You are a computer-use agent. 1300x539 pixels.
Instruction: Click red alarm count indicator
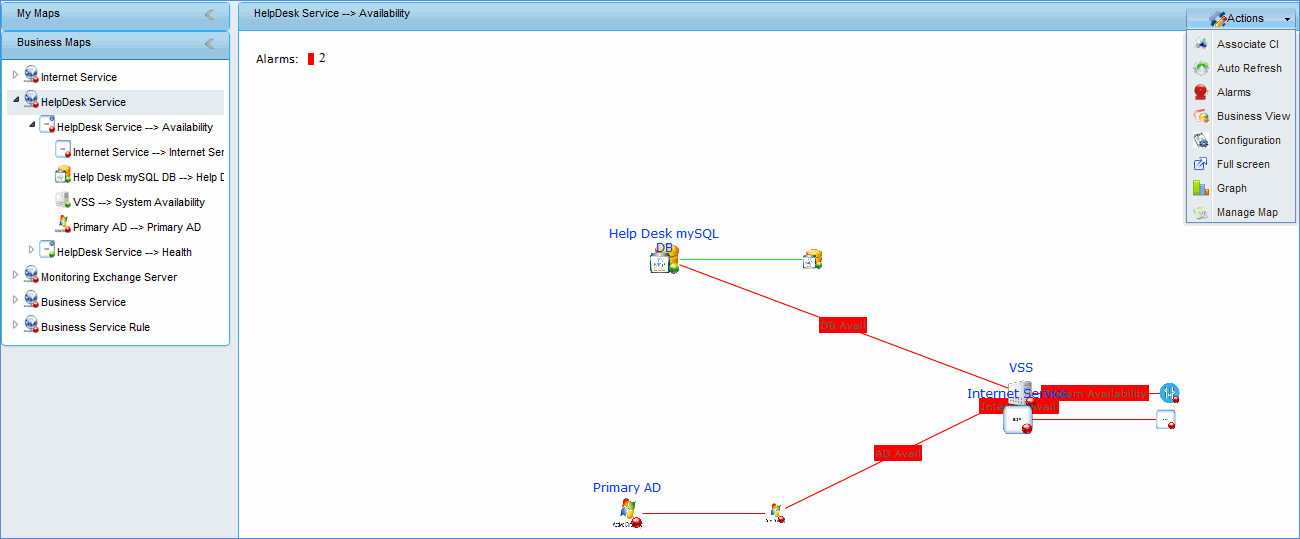point(311,59)
